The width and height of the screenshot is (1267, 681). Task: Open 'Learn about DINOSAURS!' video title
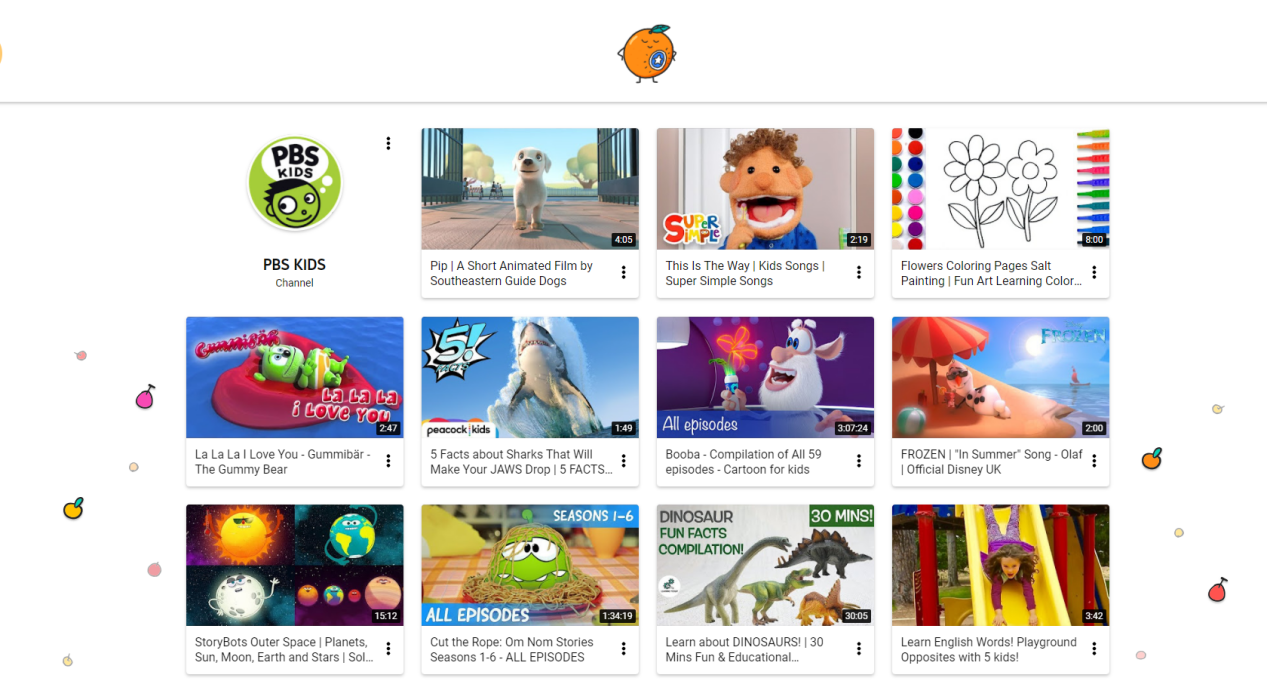pyautogui.click(x=745, y=649)
